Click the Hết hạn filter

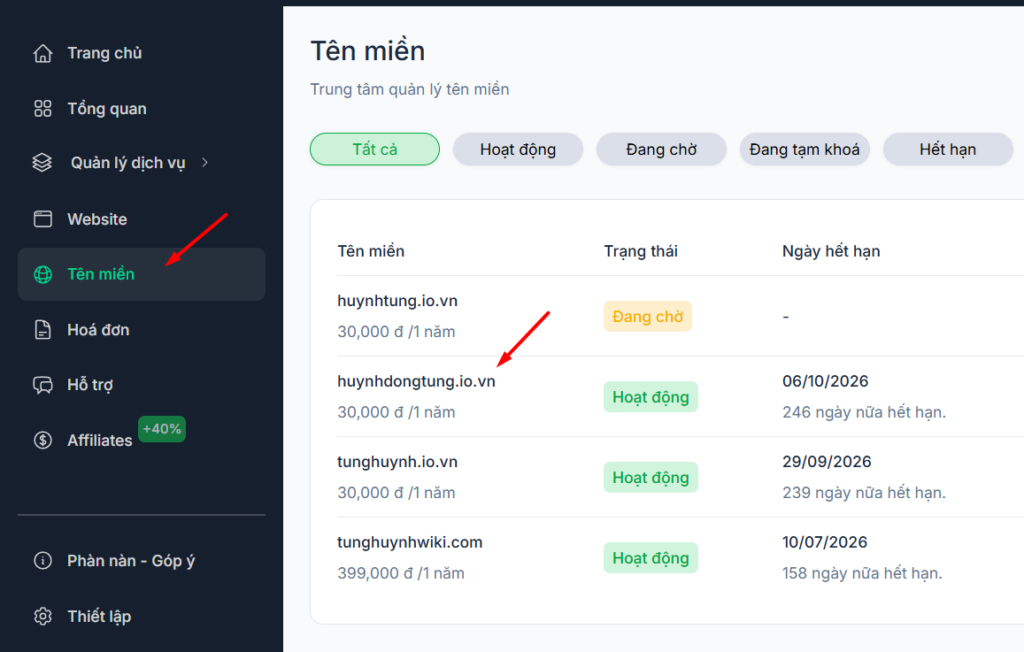tap(947, 148)
